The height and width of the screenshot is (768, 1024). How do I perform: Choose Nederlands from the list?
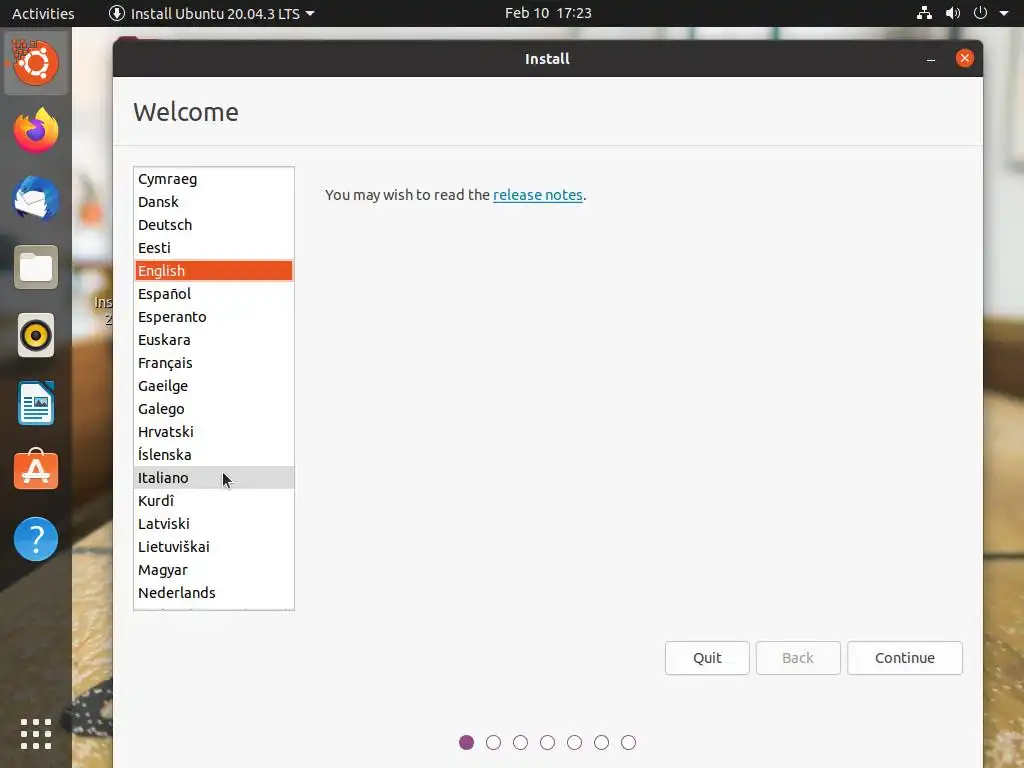[x=214, y=593]
